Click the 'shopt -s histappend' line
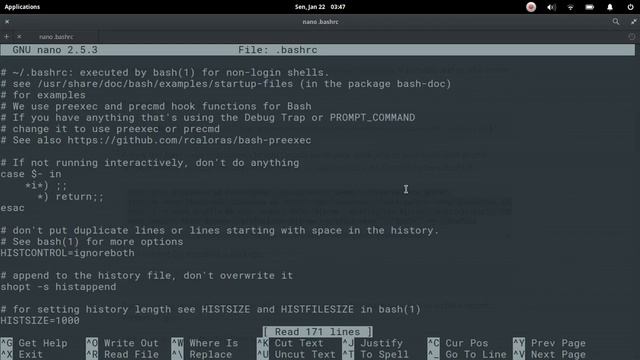 (58, 287)
